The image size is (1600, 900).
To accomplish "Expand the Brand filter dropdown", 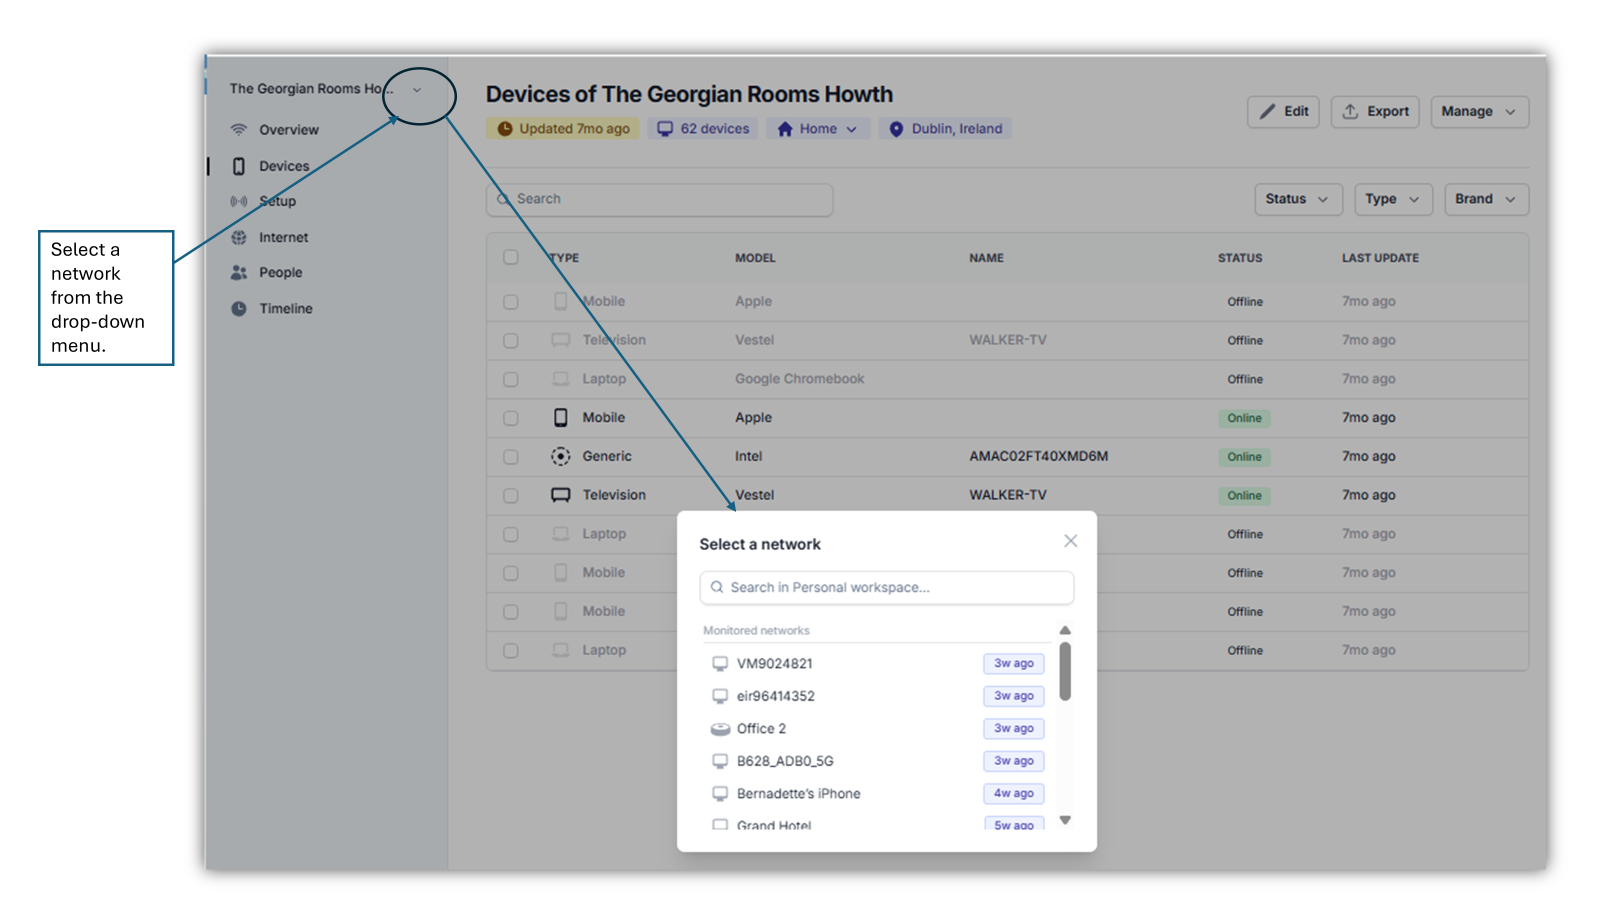I will tap(1485, 199).
